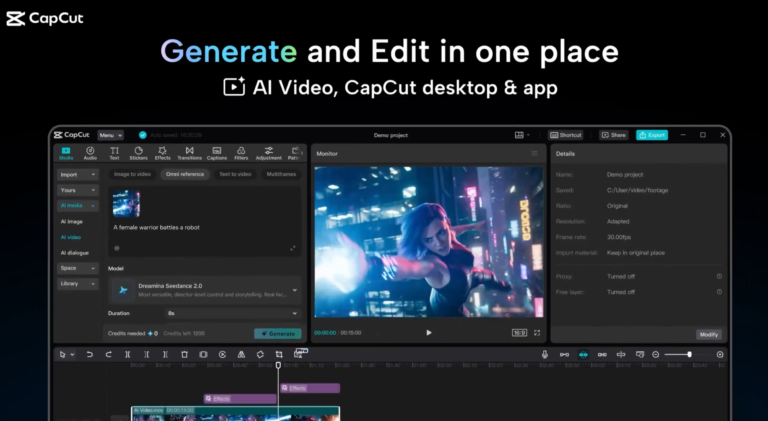Open the Shortcut button

[566, 135]
